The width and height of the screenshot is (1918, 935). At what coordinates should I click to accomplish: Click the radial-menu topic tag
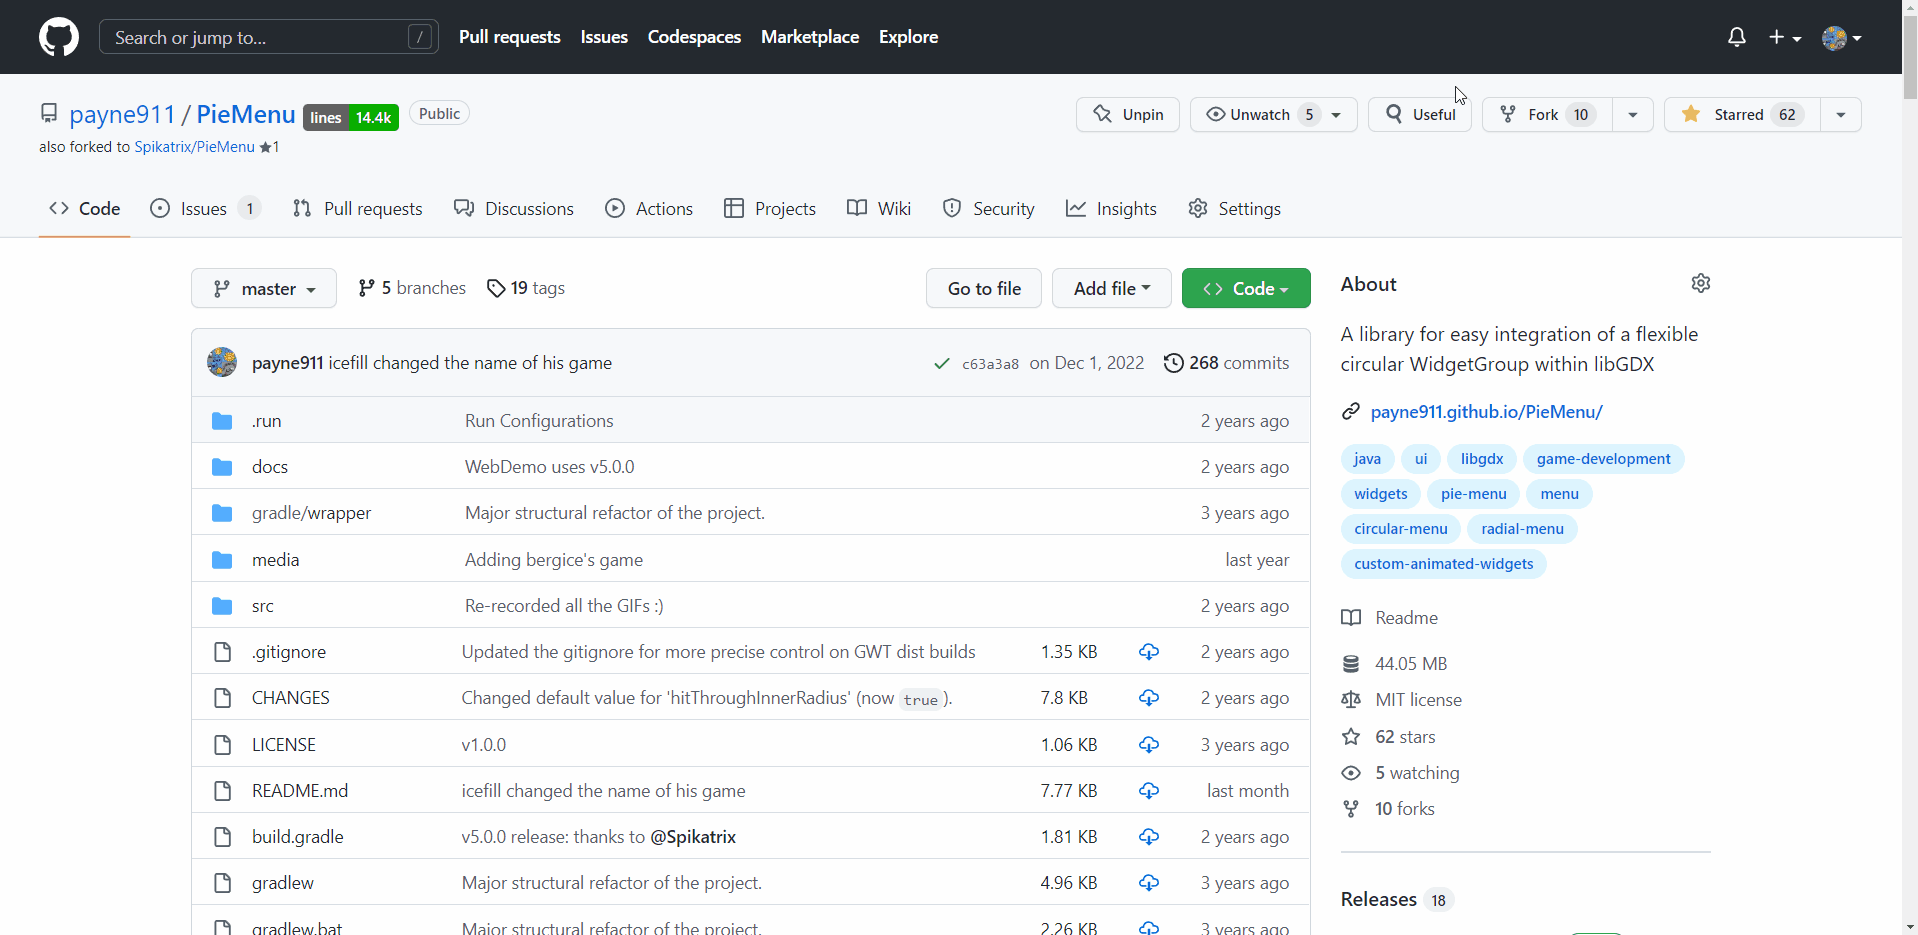[x=1522, y=529]
